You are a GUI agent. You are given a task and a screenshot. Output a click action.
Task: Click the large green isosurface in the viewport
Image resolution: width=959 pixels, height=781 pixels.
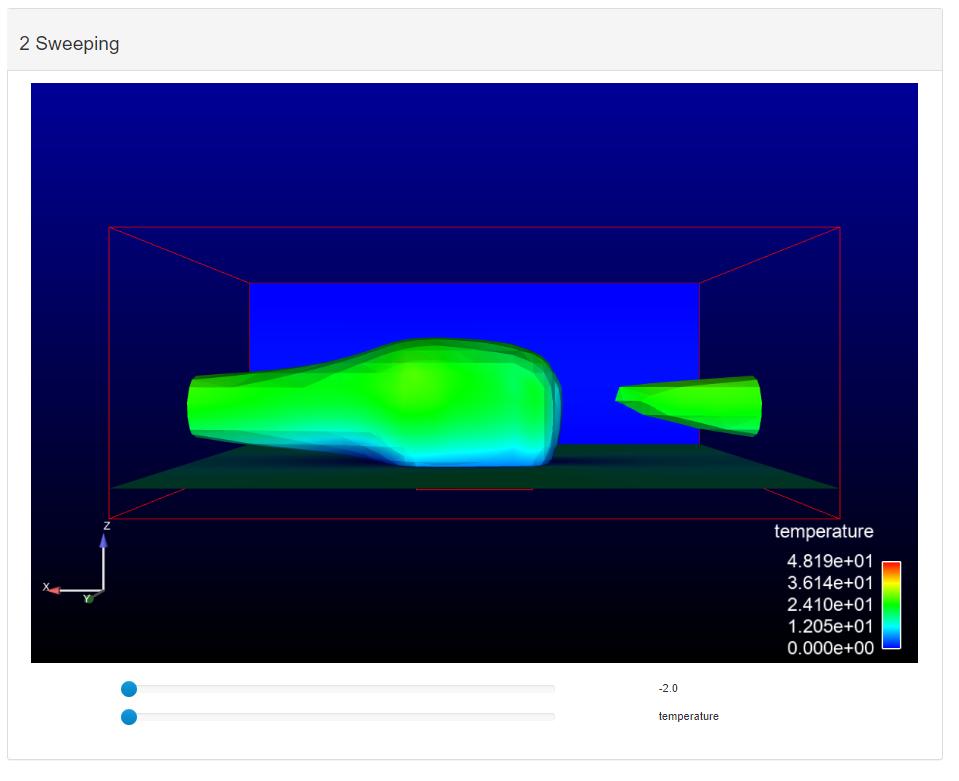pyautogui.click(x=374, y=402)
